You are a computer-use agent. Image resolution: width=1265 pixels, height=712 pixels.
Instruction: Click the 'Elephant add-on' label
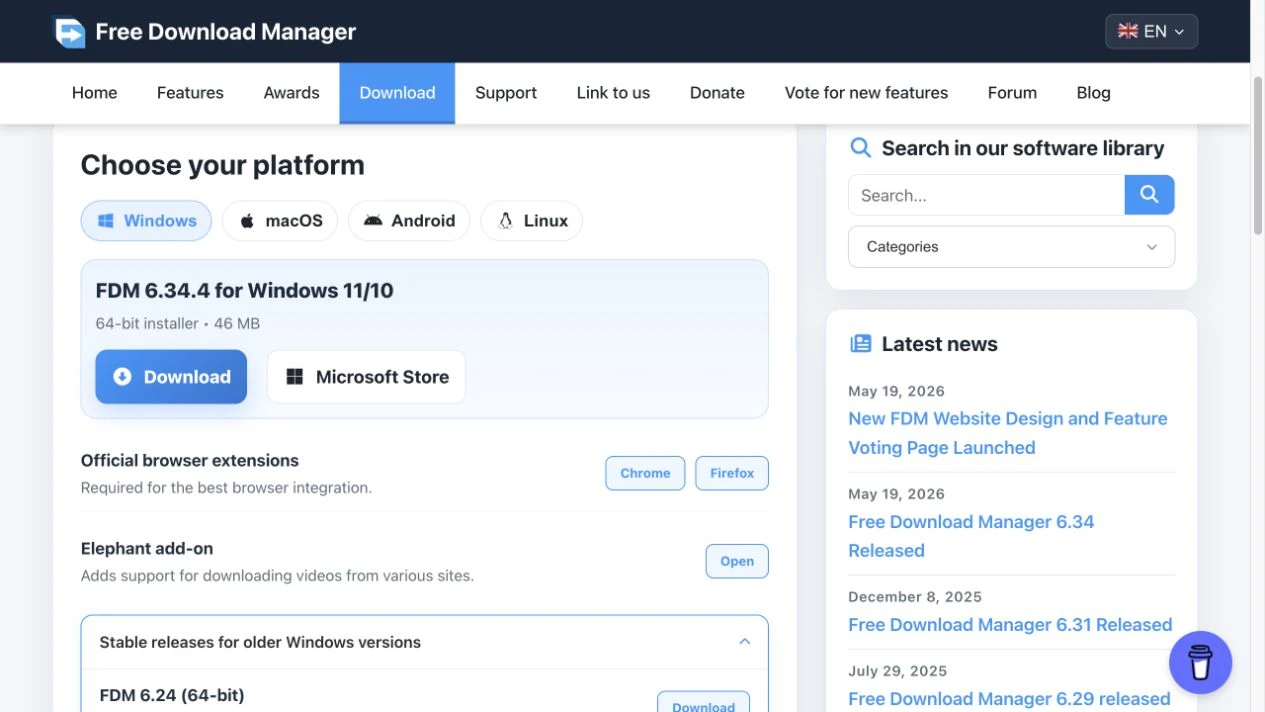pos(147,549)
